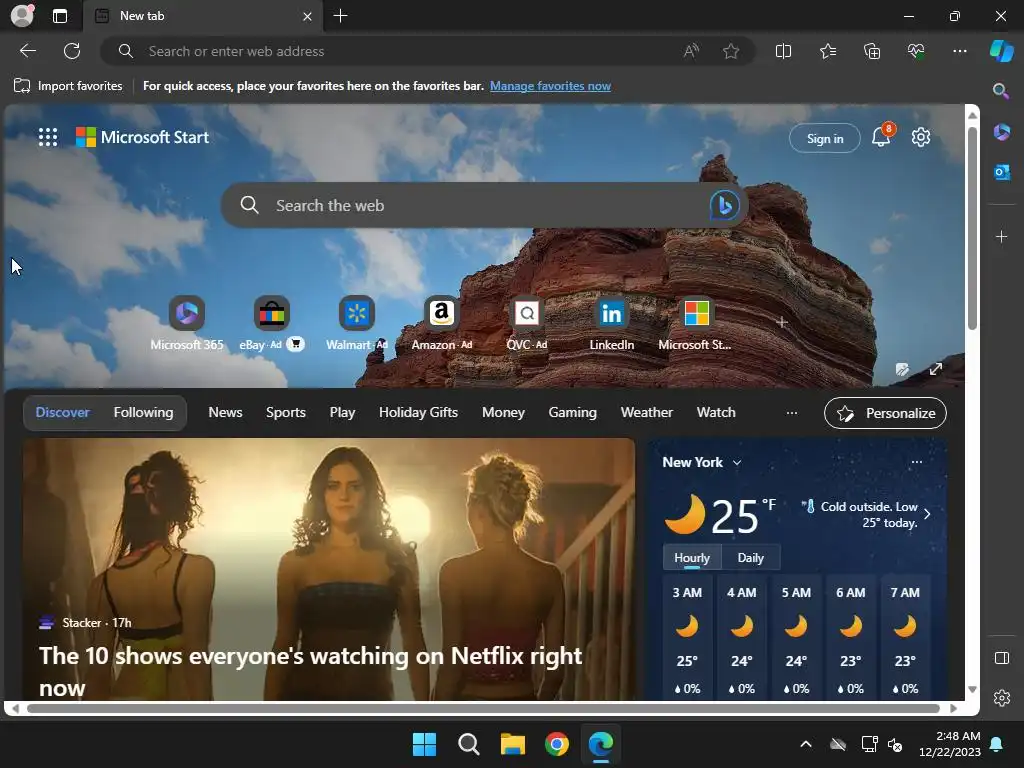Open the Gaming category
Image resolution: width=1024 pixels, height=768 pixels.
coord(572,412)
